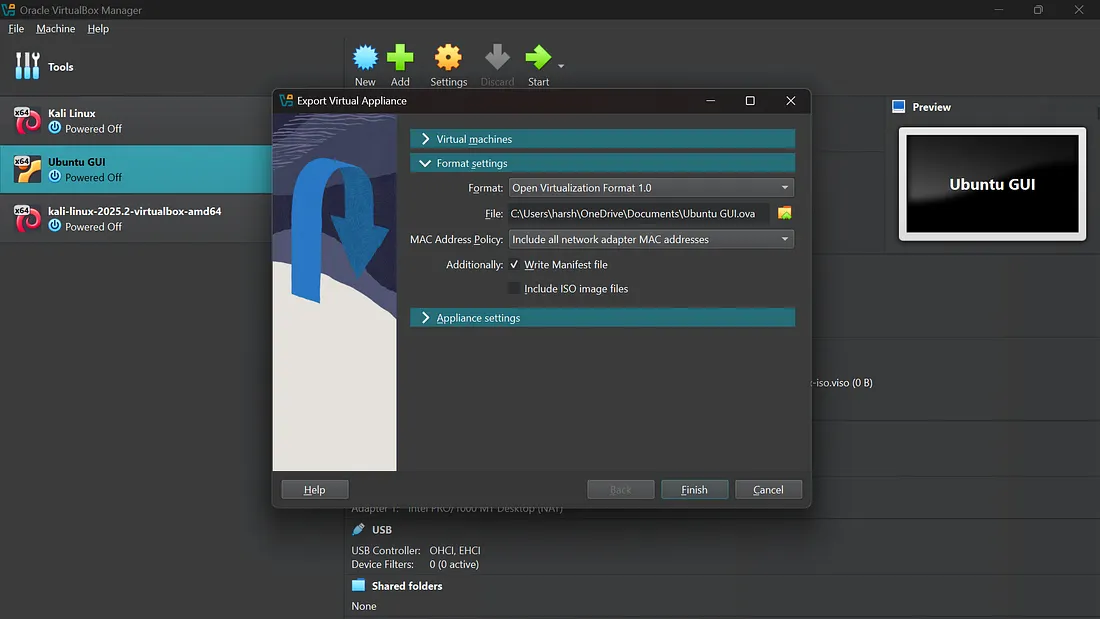1100x619 pixels.
Task: Click the Tools sliders icon
Action: [x=27, y=66]
